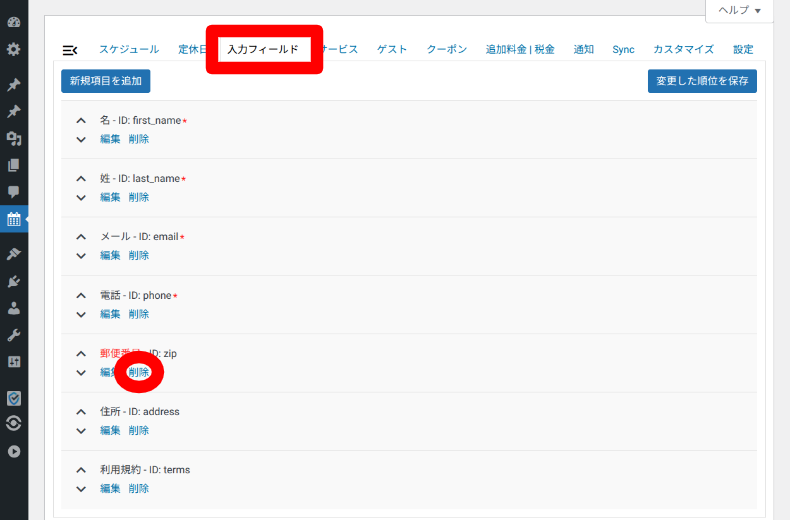Move phone field down with chevron
Image resolution: width=790 pixels, height=520 pixels.
[81, 314]
